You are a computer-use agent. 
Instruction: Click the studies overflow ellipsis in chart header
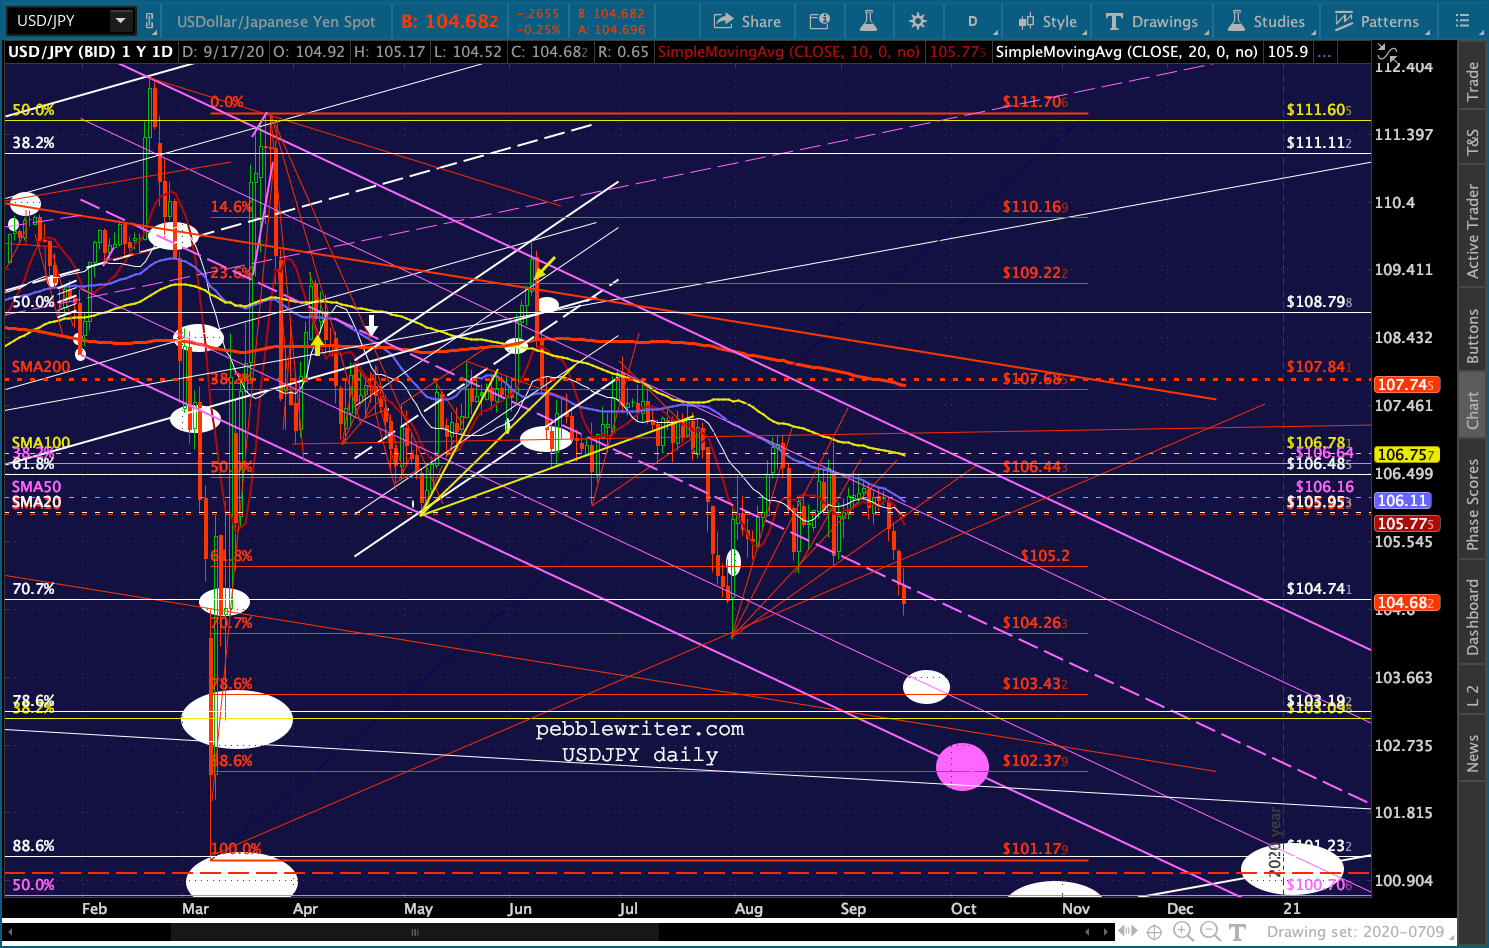point(1324,52)
